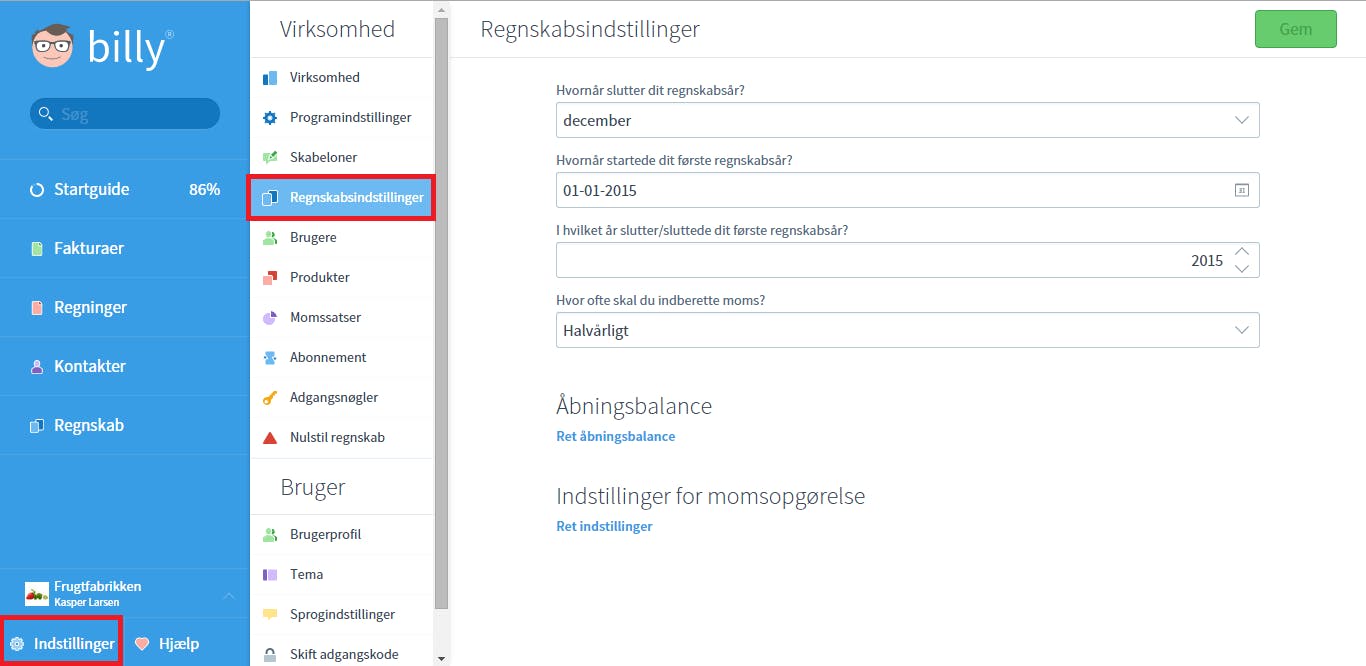Click the 86% Startguide progress value
The width and height of the screenshot is (1366, 666).
click(205, 190)
